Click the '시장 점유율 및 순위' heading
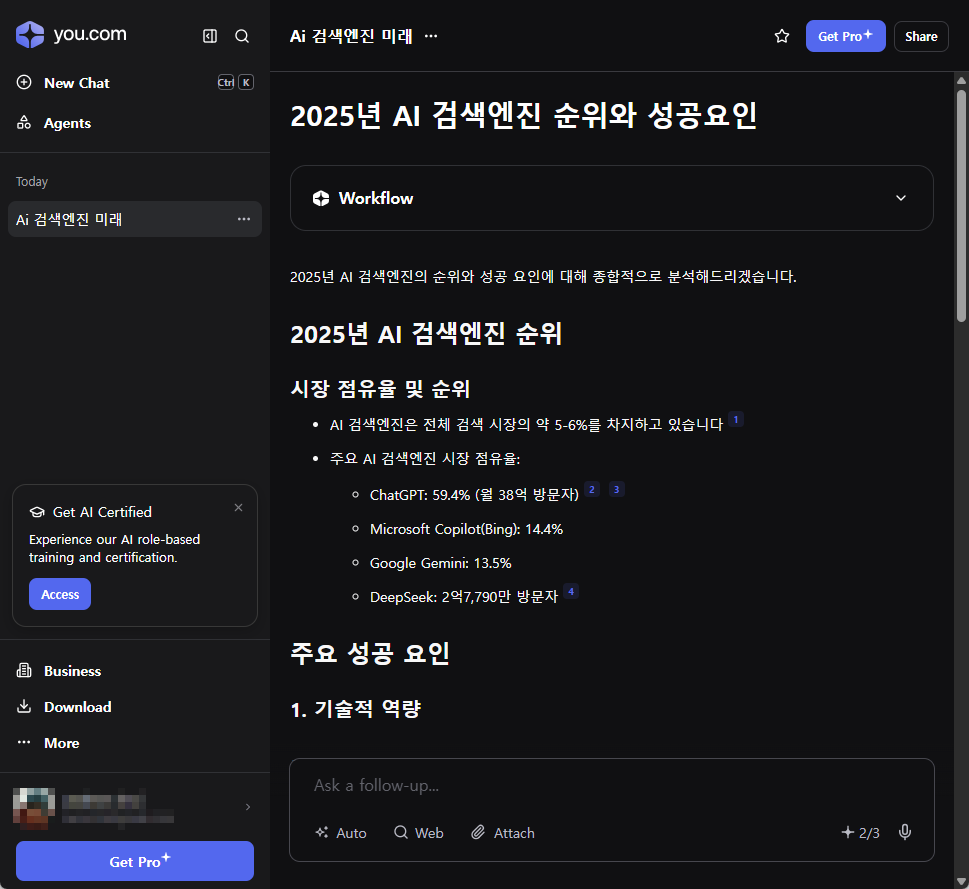Screen dimensions: 969x889 380,389
